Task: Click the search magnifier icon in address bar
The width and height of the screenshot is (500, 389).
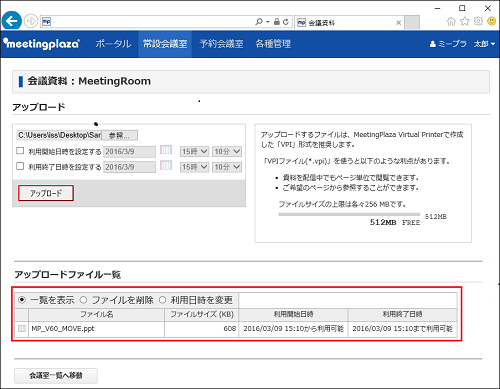Action: 259,22
